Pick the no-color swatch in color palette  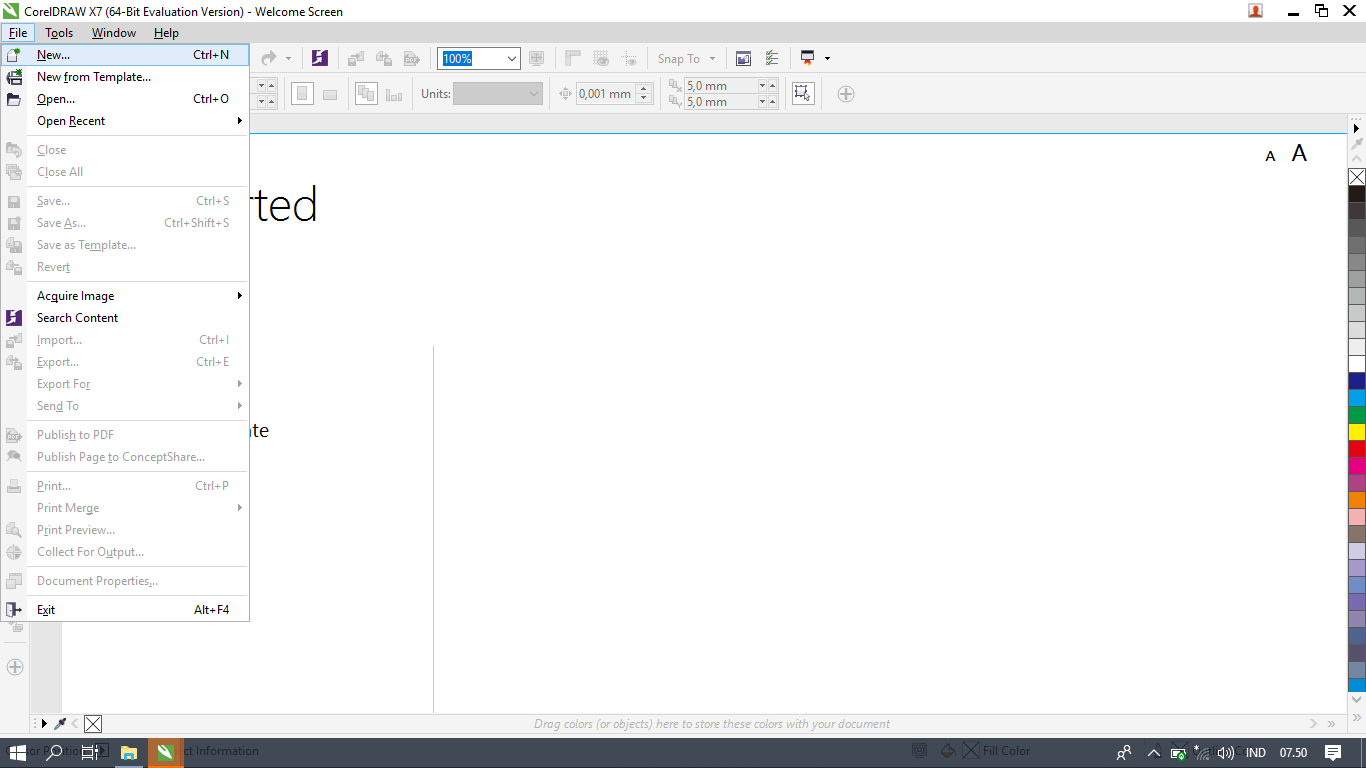coord(1357,177)
